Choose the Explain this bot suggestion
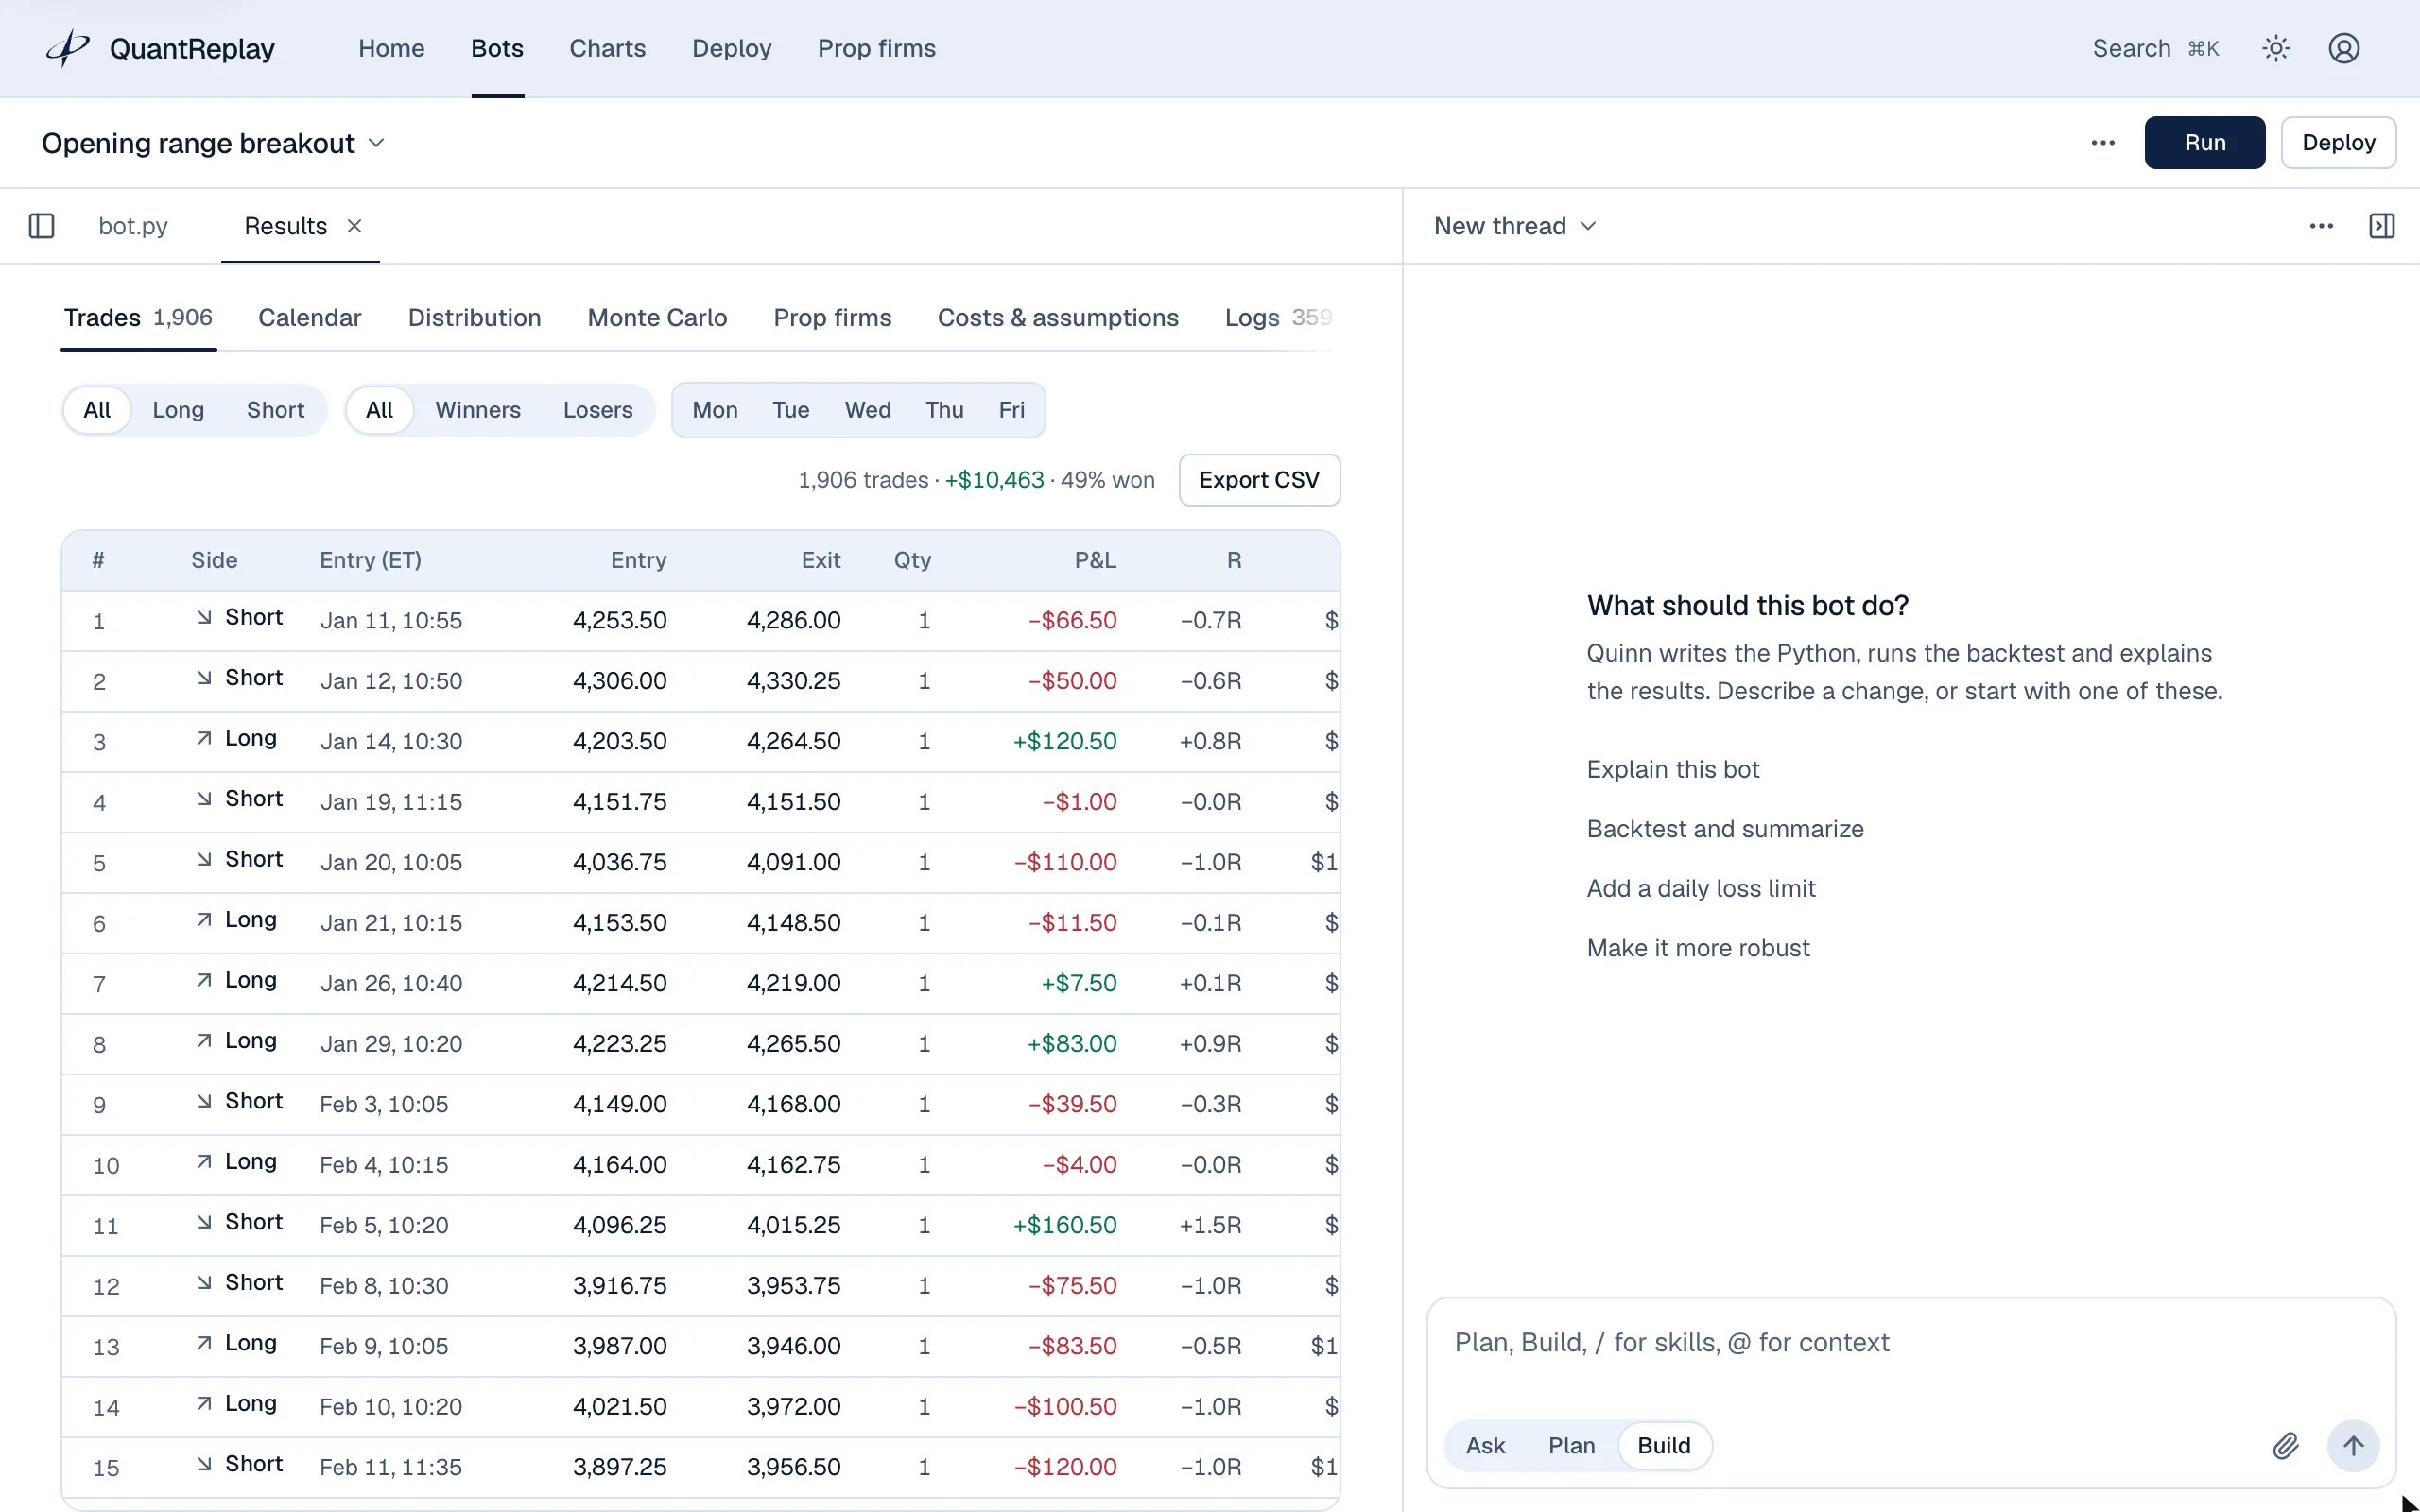Image resolution: width=2420 pixels, height=1512 pixels. click(1673, 770)
